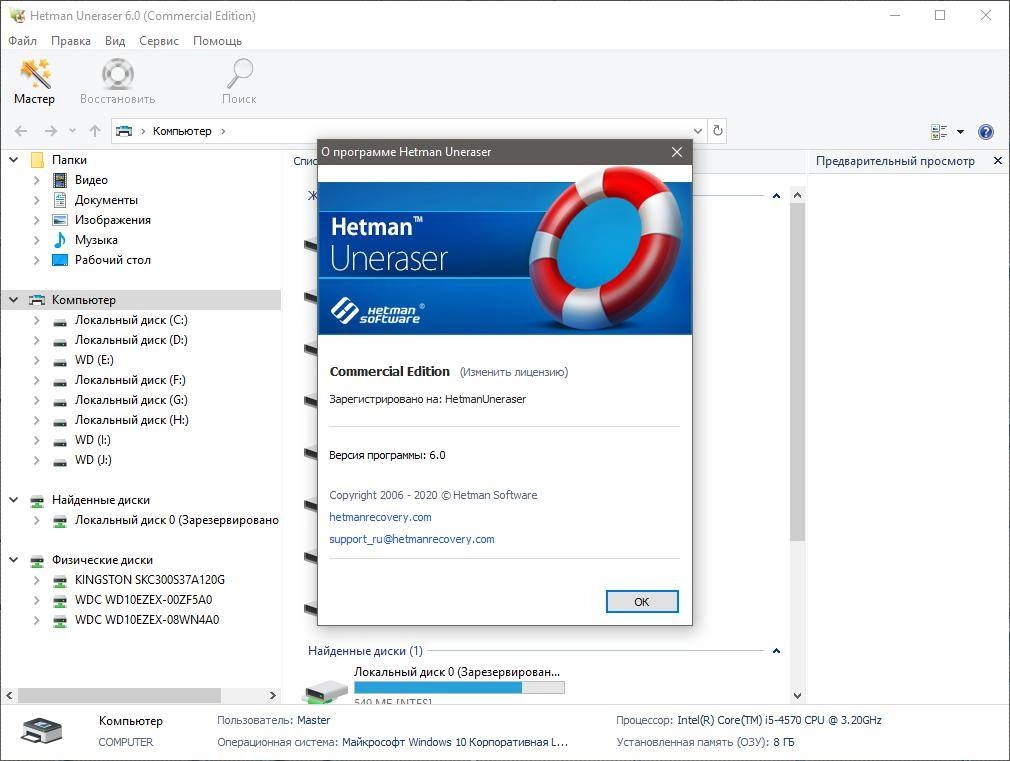Refresh the address bar location
This screenshot has width=1010, height=761.
coord(718,131)
